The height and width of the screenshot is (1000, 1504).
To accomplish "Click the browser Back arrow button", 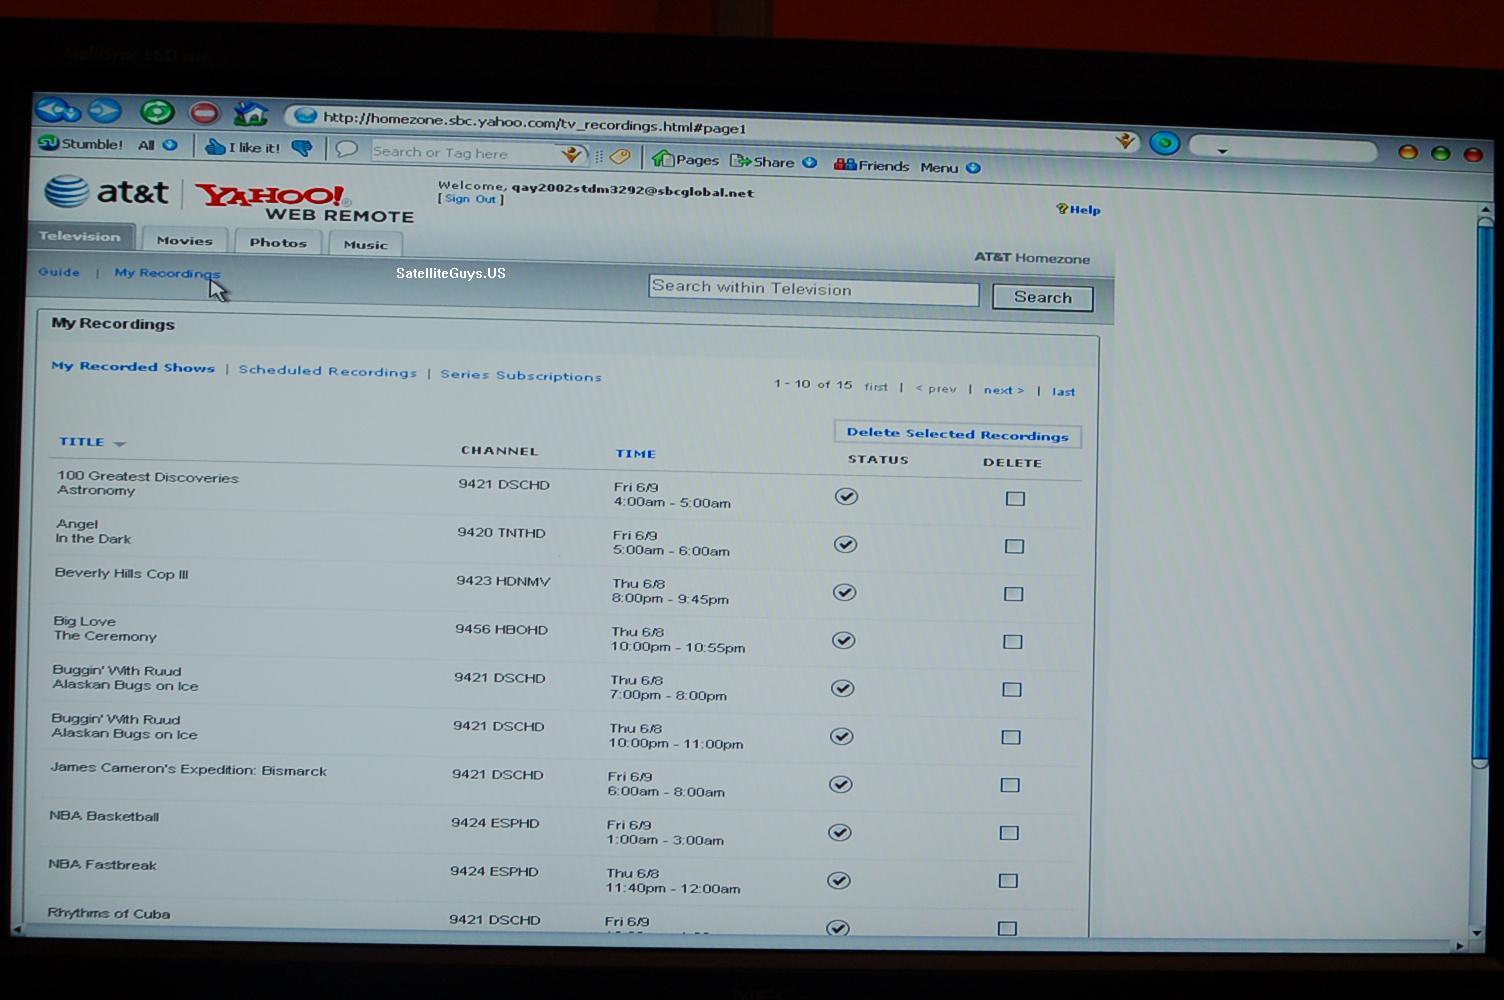I will [58, 109].
